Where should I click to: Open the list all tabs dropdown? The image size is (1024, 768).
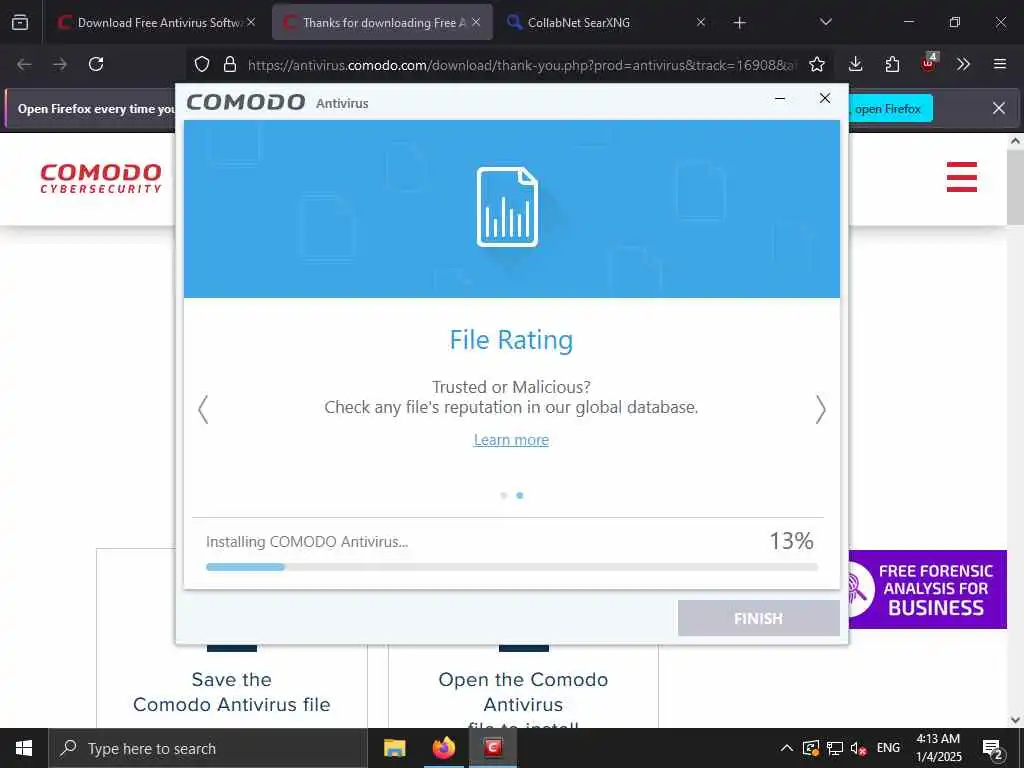click(825, 22)
